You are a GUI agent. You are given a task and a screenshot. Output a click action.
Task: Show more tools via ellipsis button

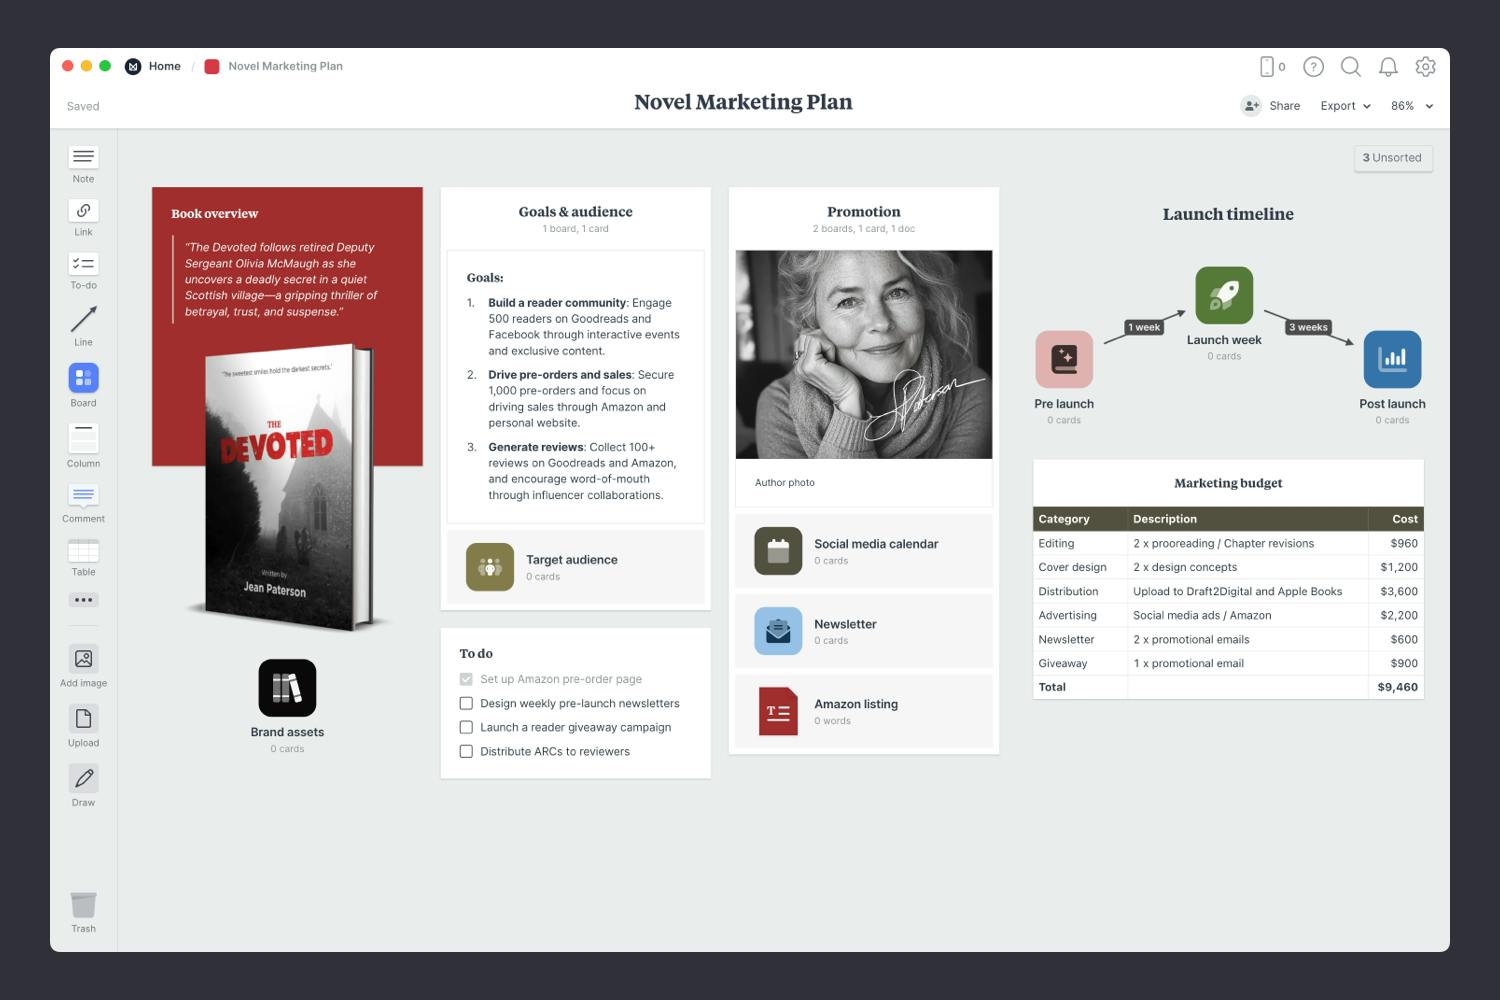tap(83, 600)
